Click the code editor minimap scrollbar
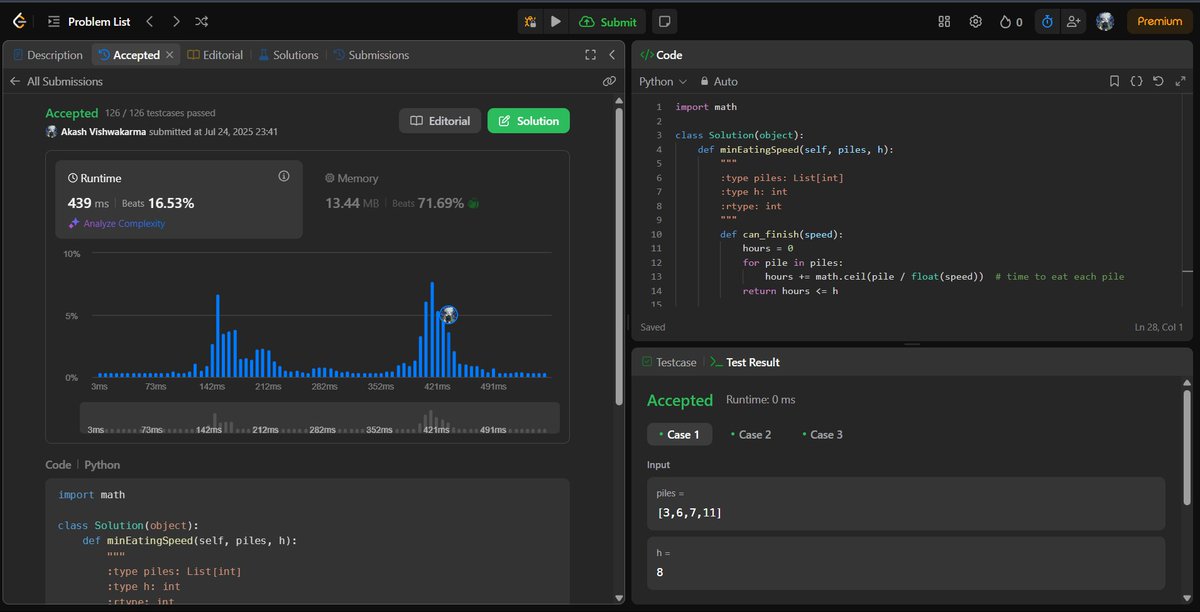Screen dimensions: 1200x612 coord(1186,272)
